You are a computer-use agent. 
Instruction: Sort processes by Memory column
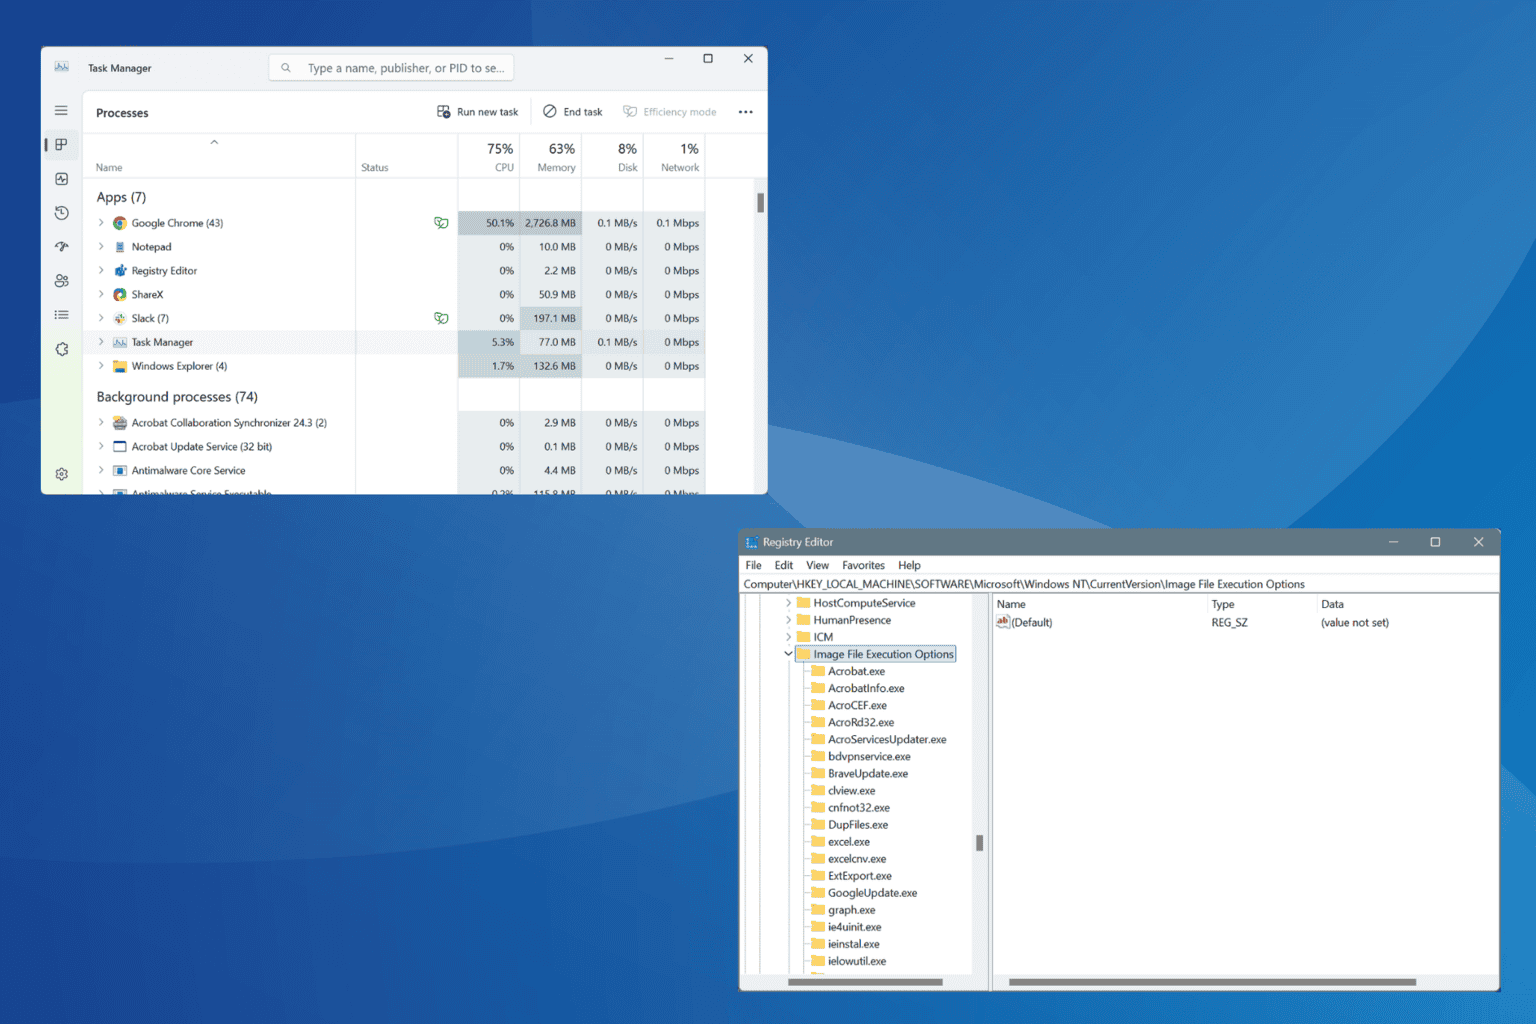(551, 157)
